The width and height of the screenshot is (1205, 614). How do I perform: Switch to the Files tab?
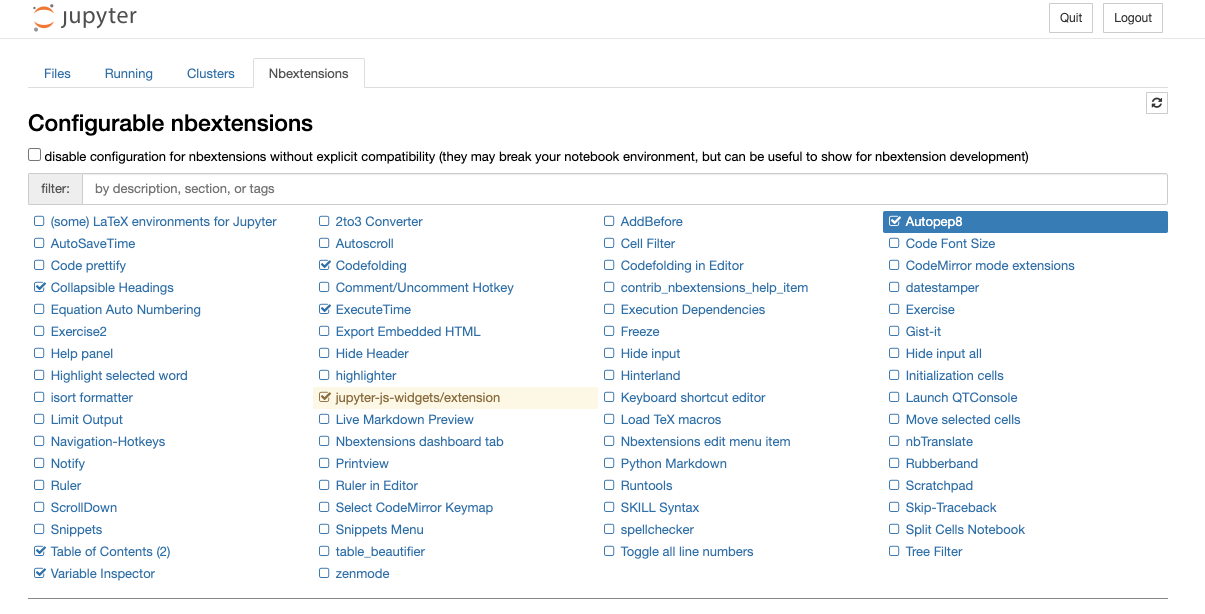click(58, 73)
